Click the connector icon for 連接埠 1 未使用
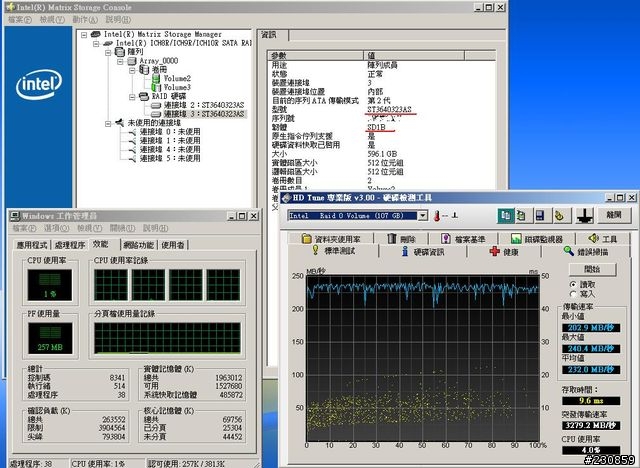640x468 pixels. [x=131, y=140]
